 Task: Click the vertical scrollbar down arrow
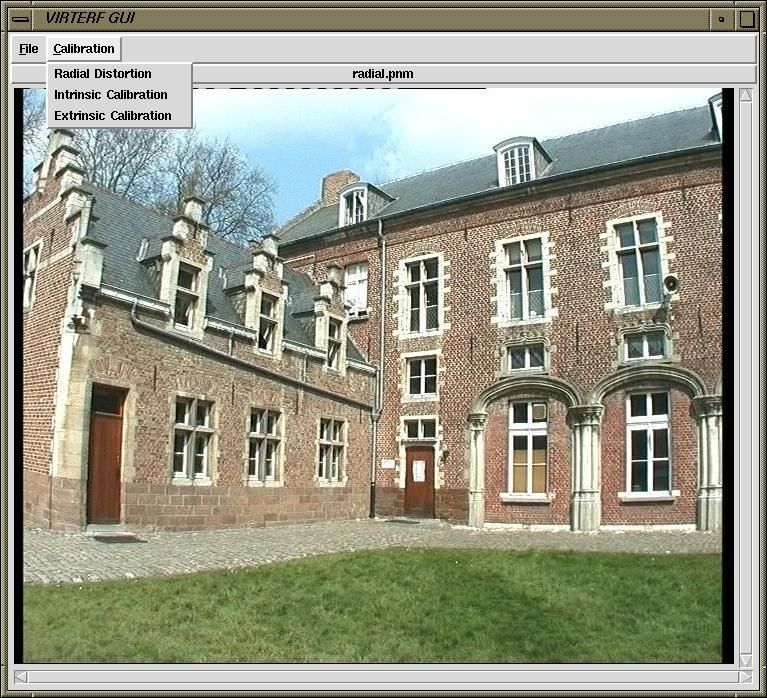(x=746, y=660)
